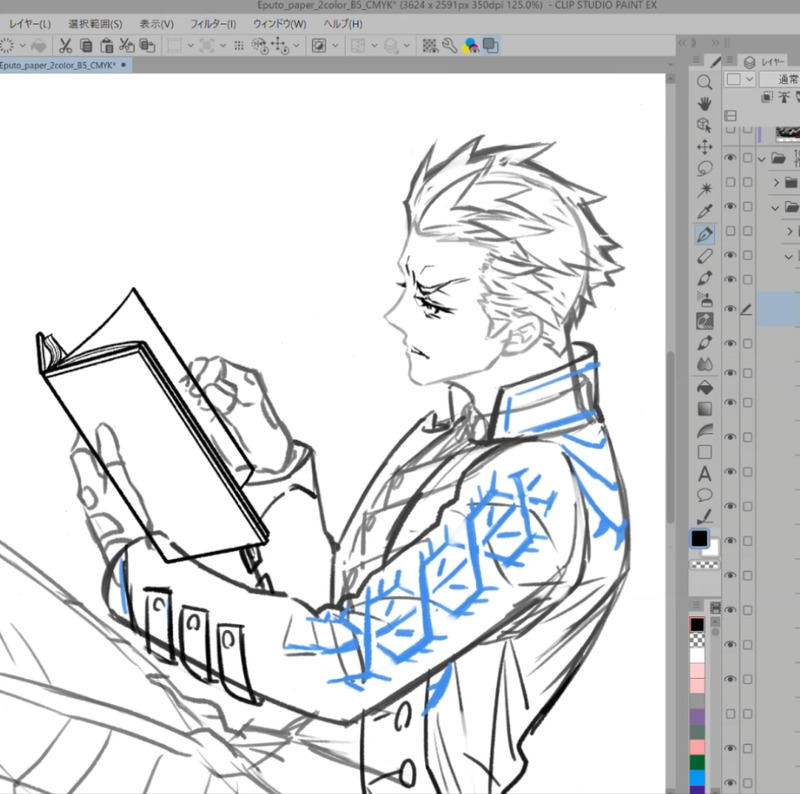800x794 pixels.
Task: Open the レイヤー(L) menu
Action: pos(30,24)
